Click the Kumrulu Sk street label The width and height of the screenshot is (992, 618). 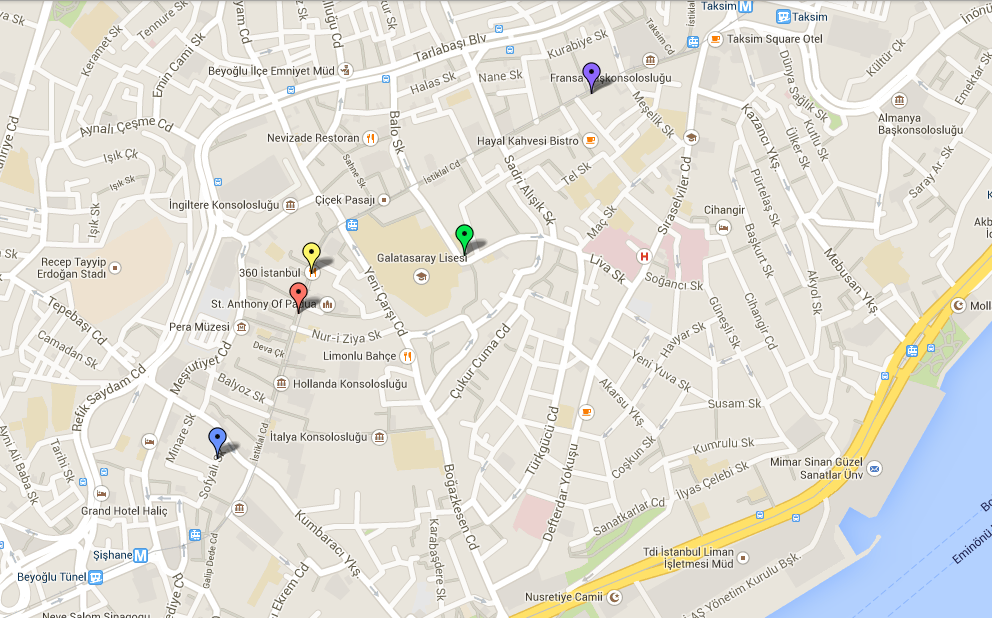(724, 445)
